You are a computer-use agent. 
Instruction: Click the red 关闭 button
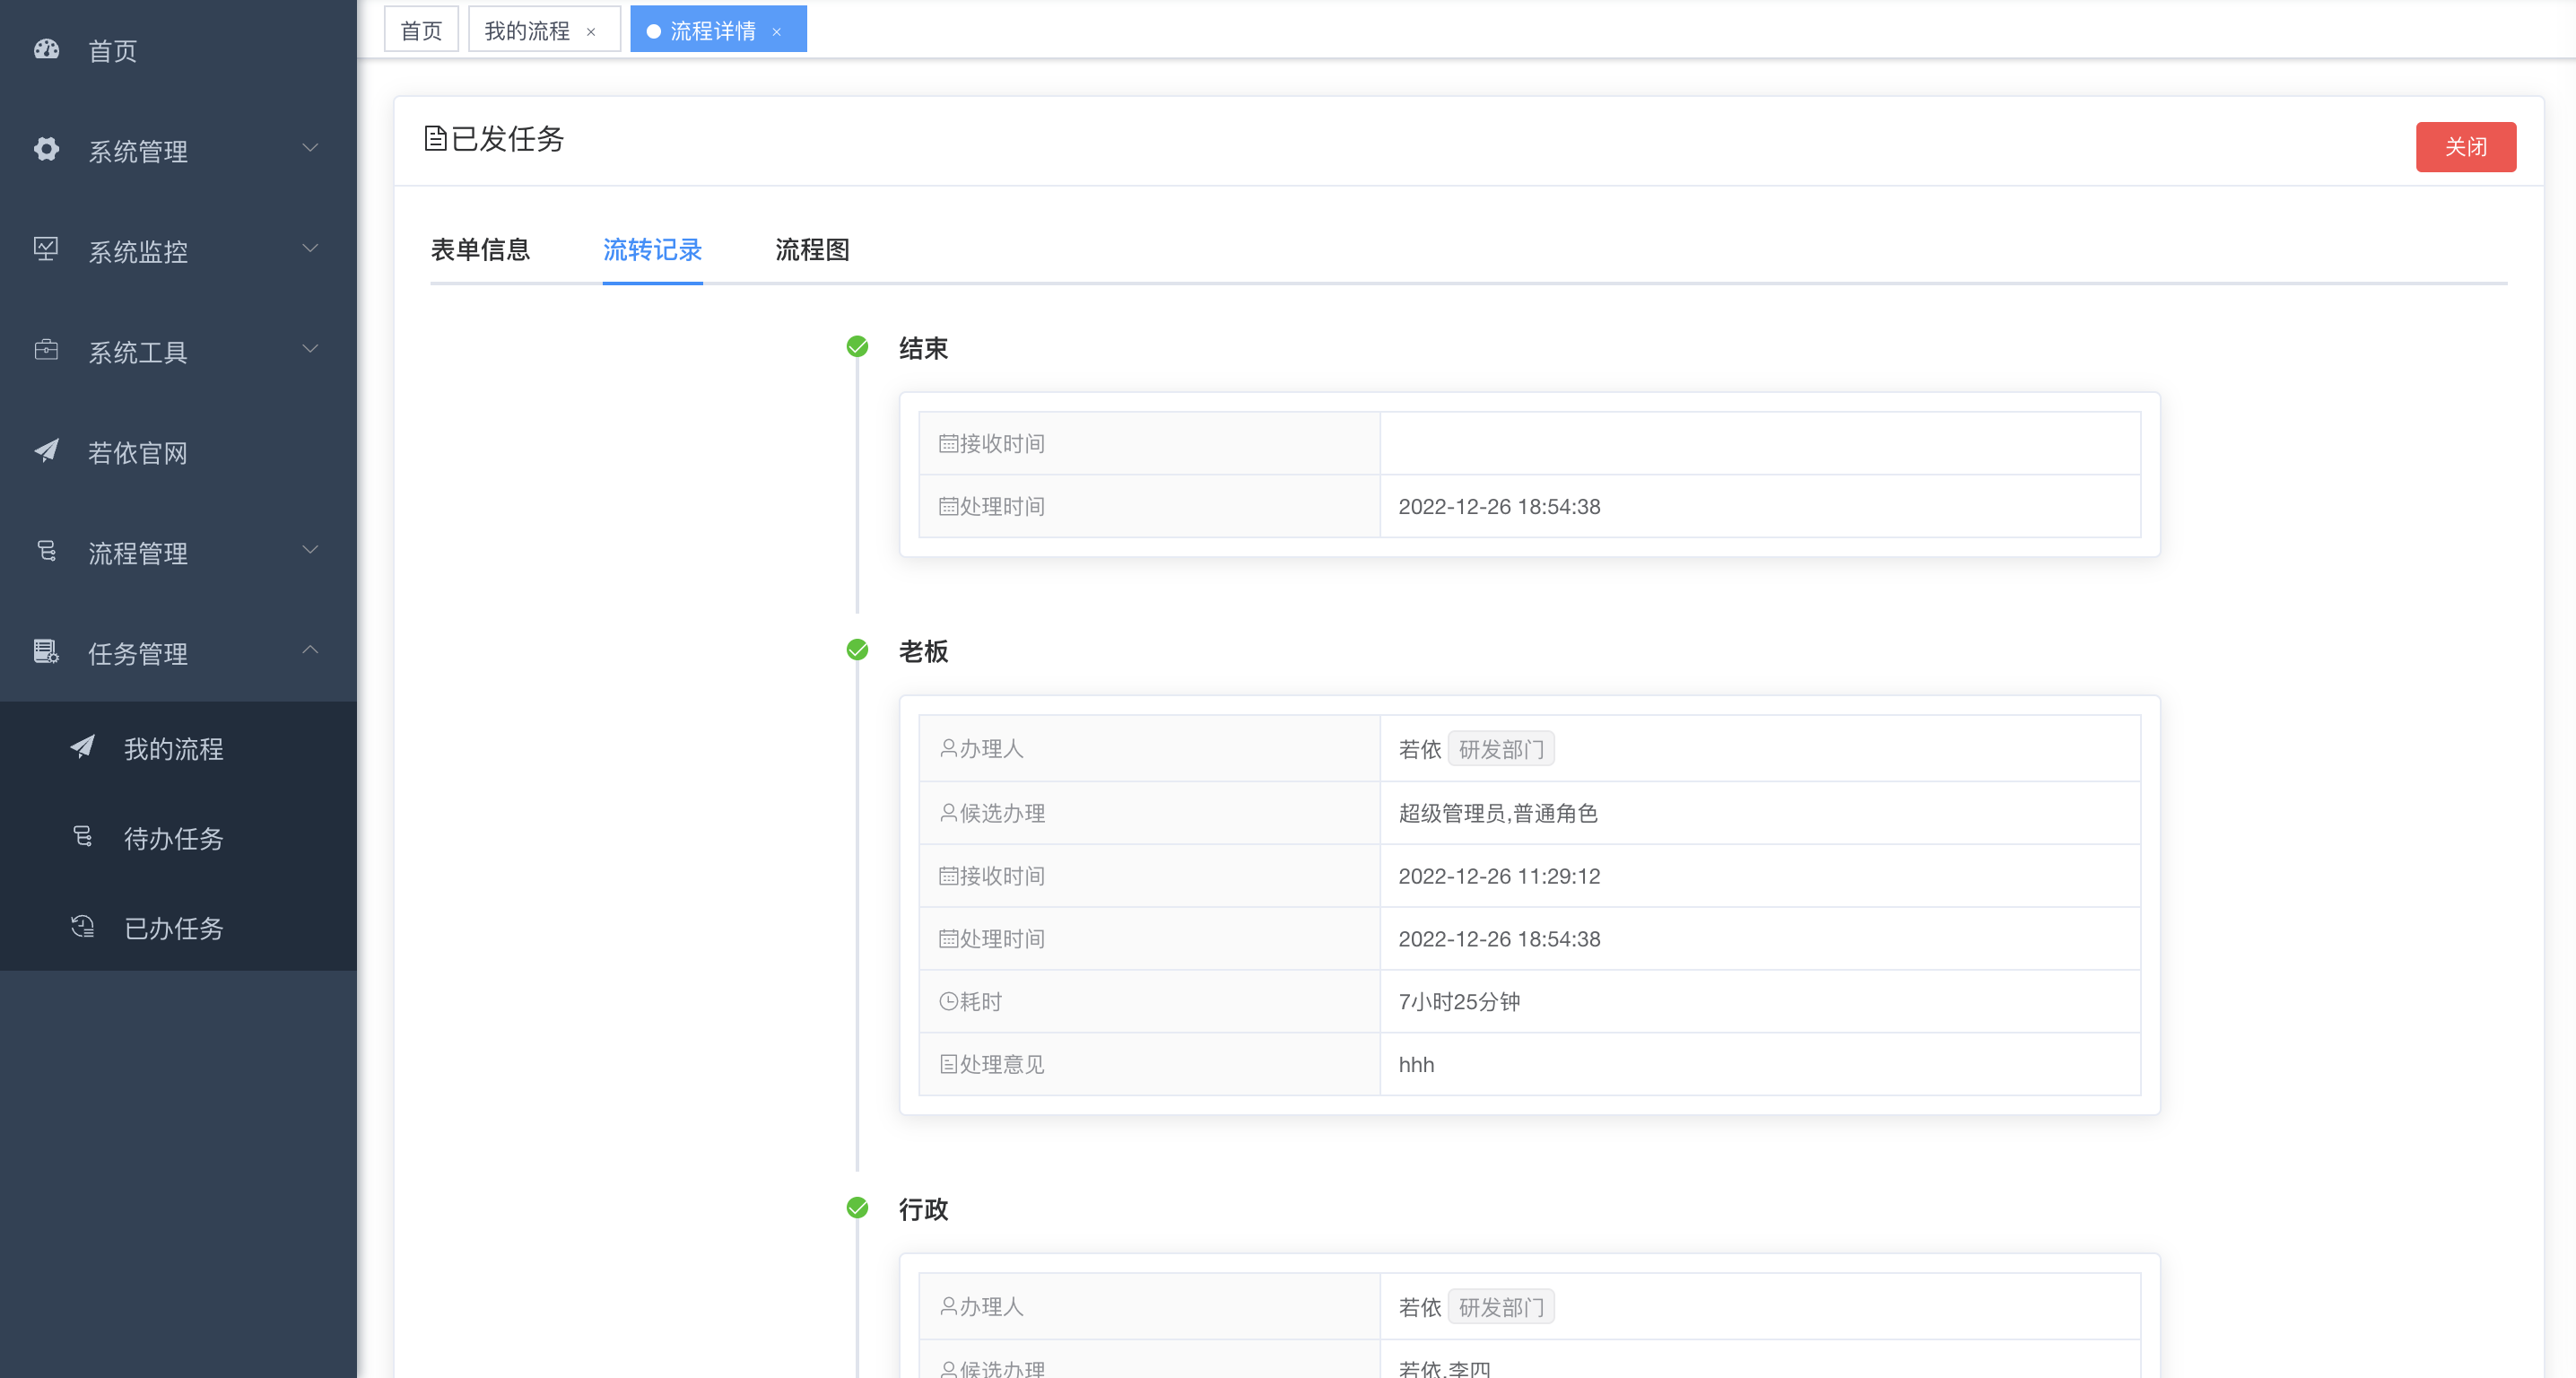2466,146
